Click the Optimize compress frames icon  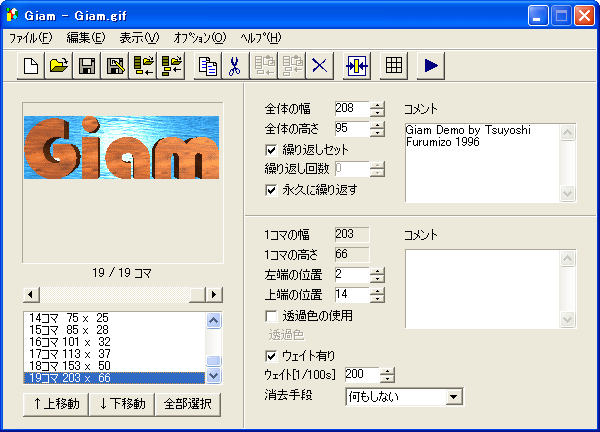pyautogui.click(x=357, y=66)
